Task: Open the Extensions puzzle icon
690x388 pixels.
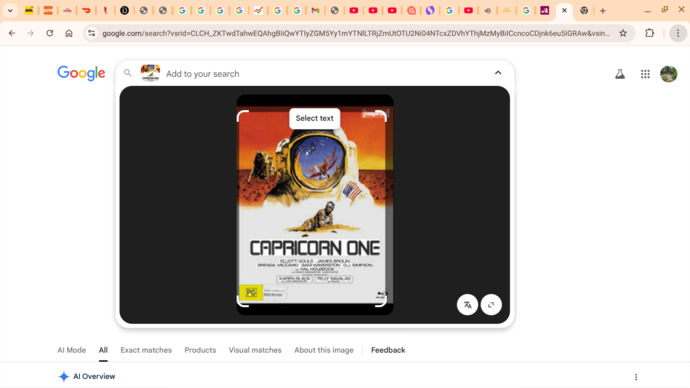Action: (x=650, y=33)
